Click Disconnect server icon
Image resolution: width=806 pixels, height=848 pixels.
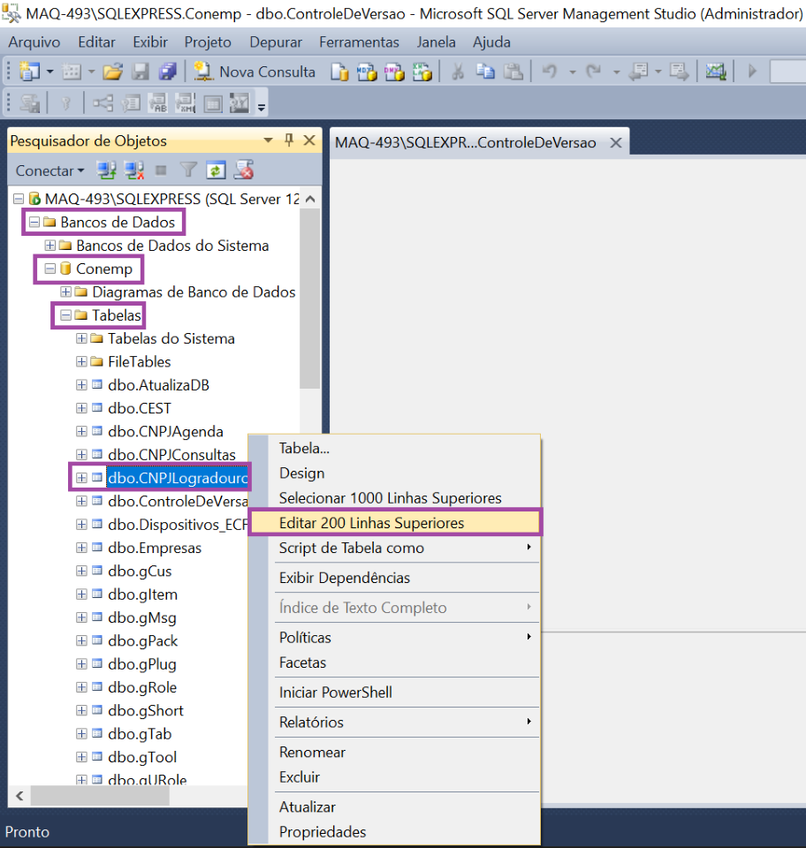point(134,171)
